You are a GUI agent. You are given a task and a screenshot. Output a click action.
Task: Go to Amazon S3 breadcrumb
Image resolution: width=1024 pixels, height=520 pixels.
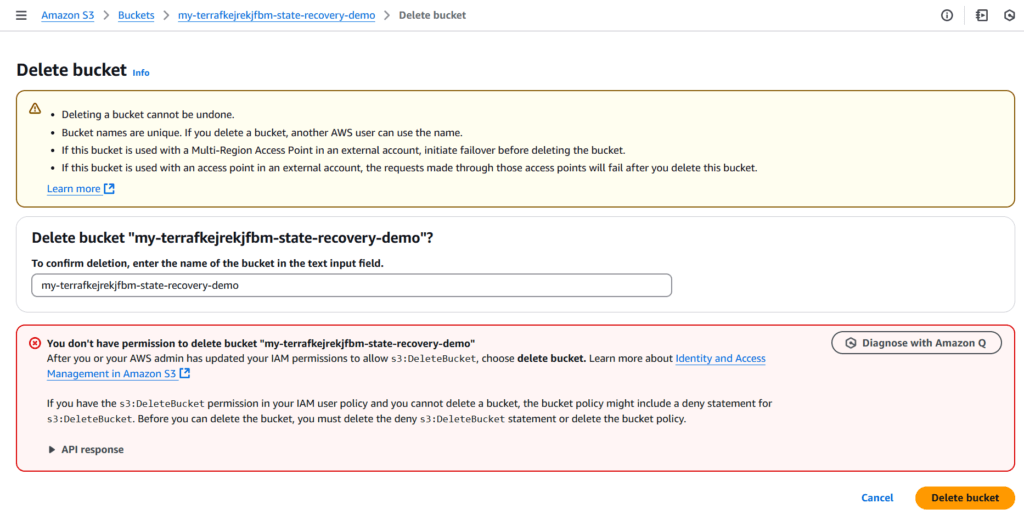(x=68, y=15)
